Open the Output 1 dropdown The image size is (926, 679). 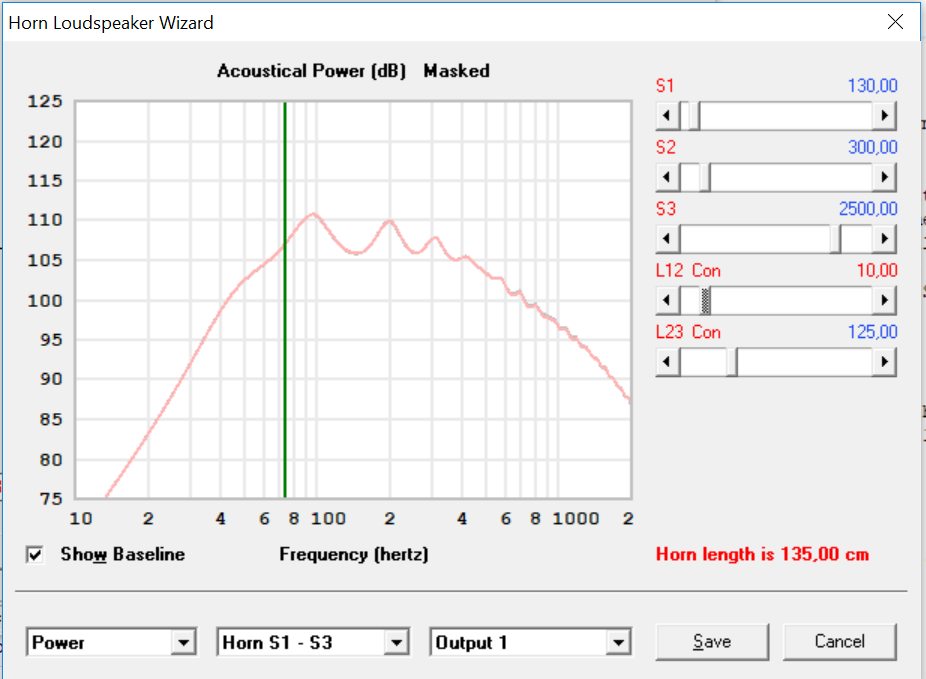(618, 642)
